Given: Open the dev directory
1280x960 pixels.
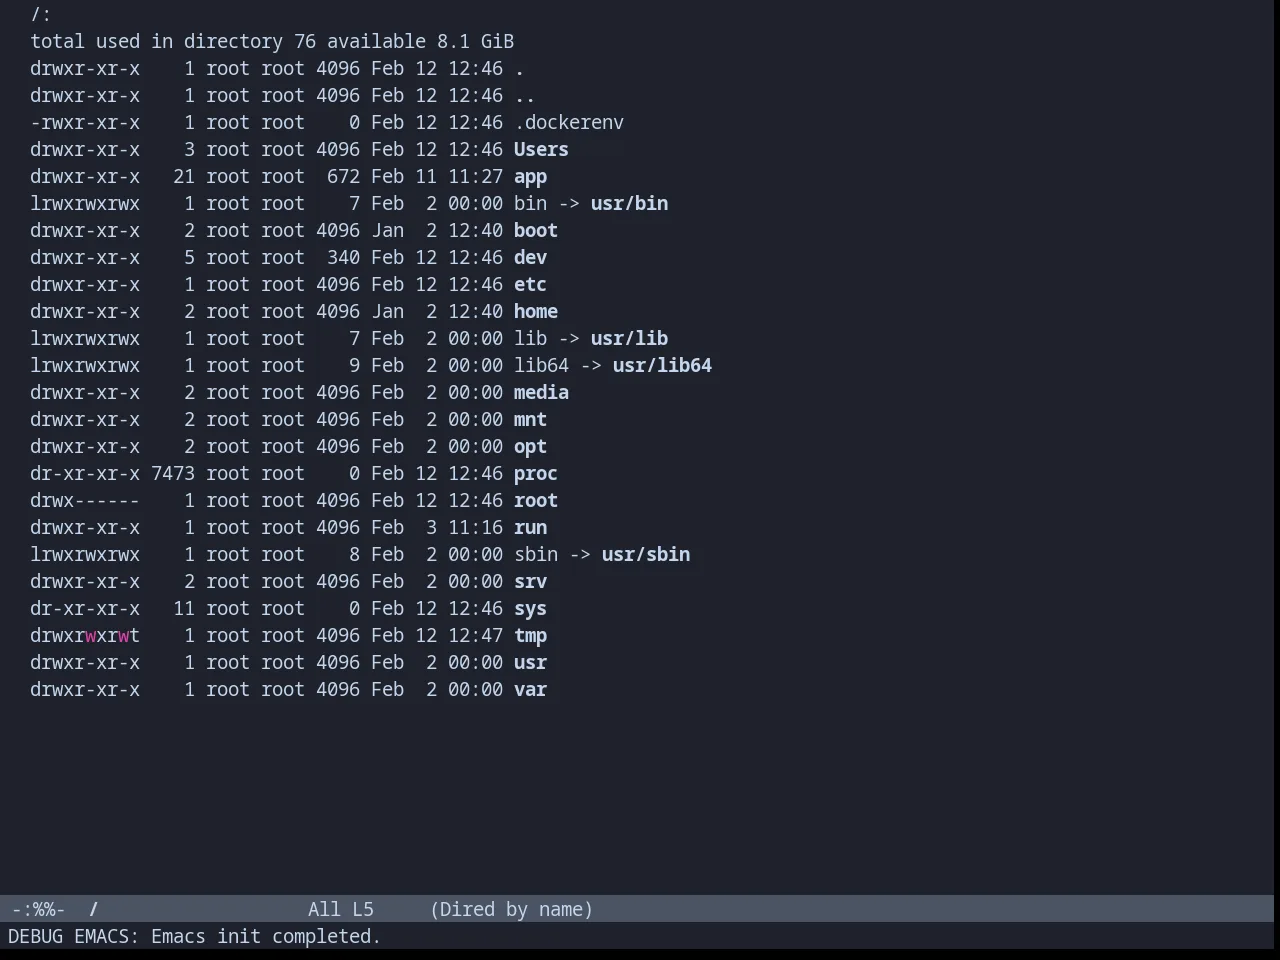Looking at the screenshot, I should (x=530, y=257).
